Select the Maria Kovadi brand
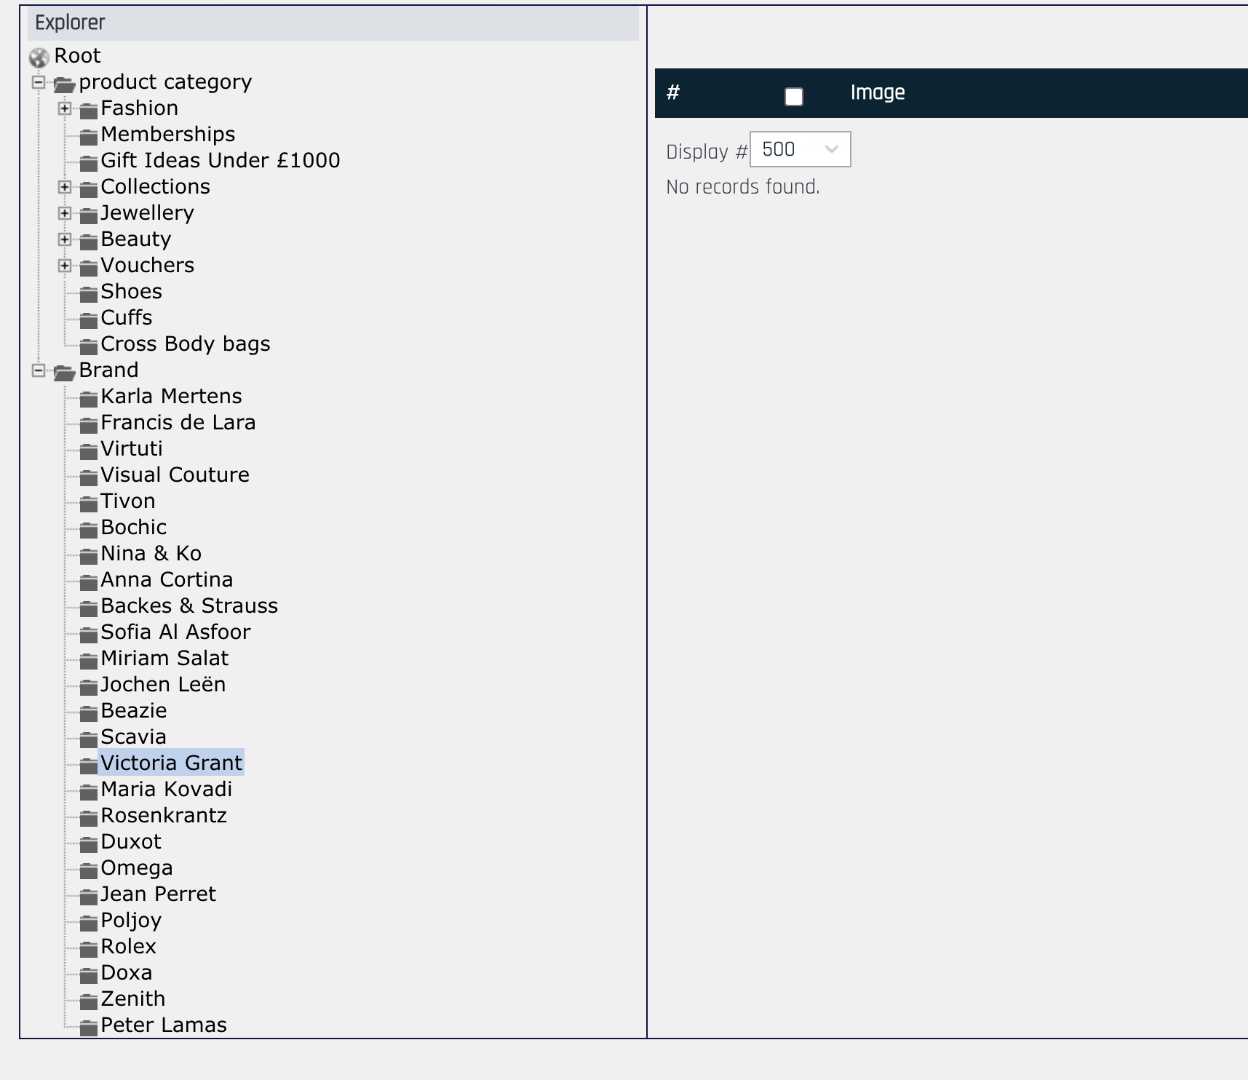 point(166,789)
